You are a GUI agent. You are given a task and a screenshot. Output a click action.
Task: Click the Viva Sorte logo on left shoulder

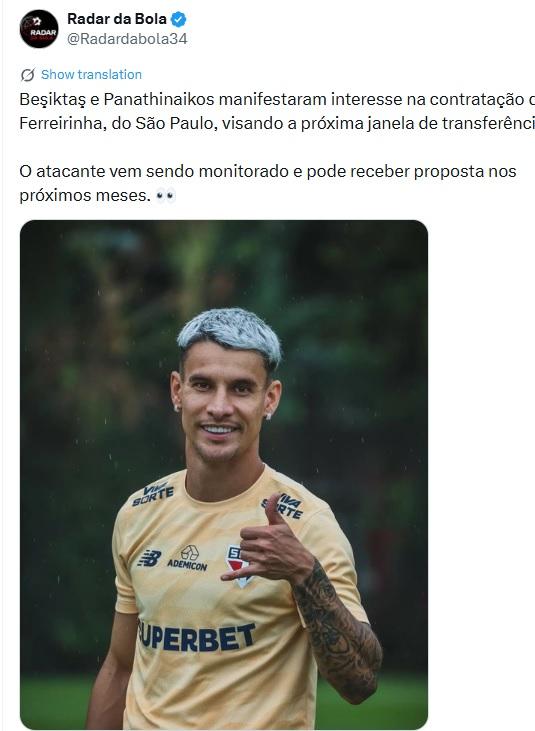[153, 495]
